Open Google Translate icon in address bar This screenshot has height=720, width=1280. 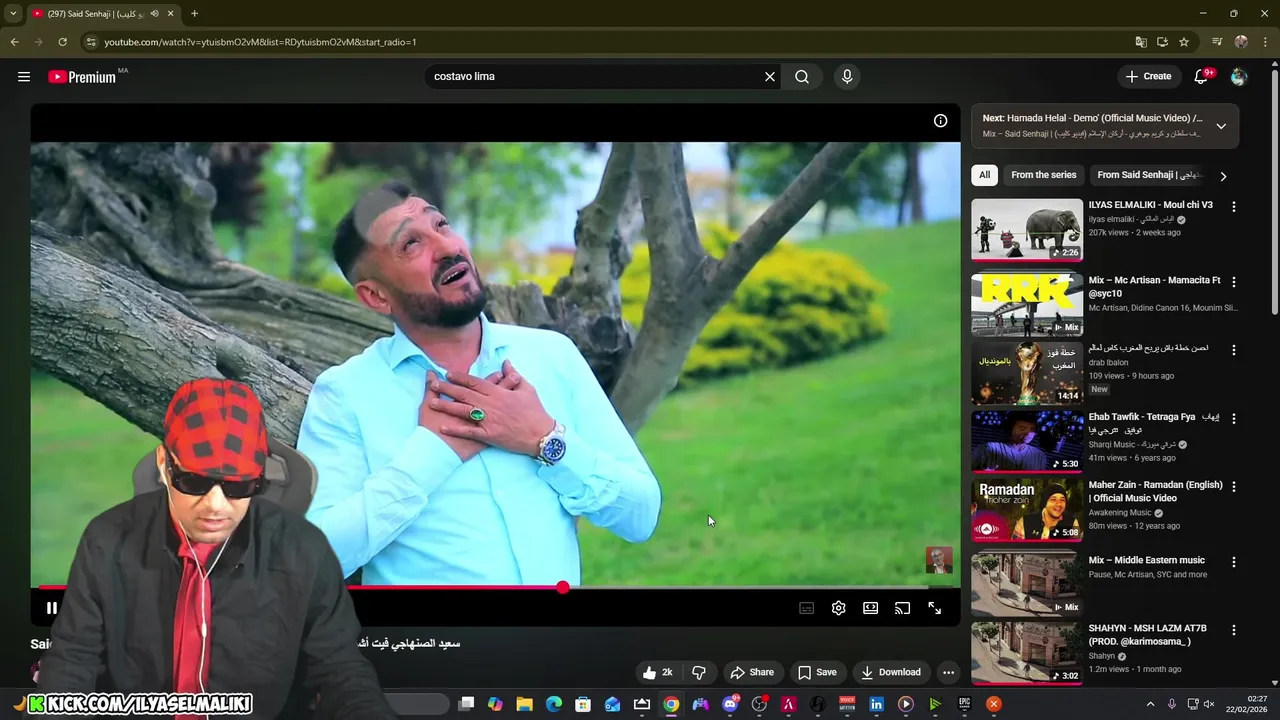[1141, 42]
